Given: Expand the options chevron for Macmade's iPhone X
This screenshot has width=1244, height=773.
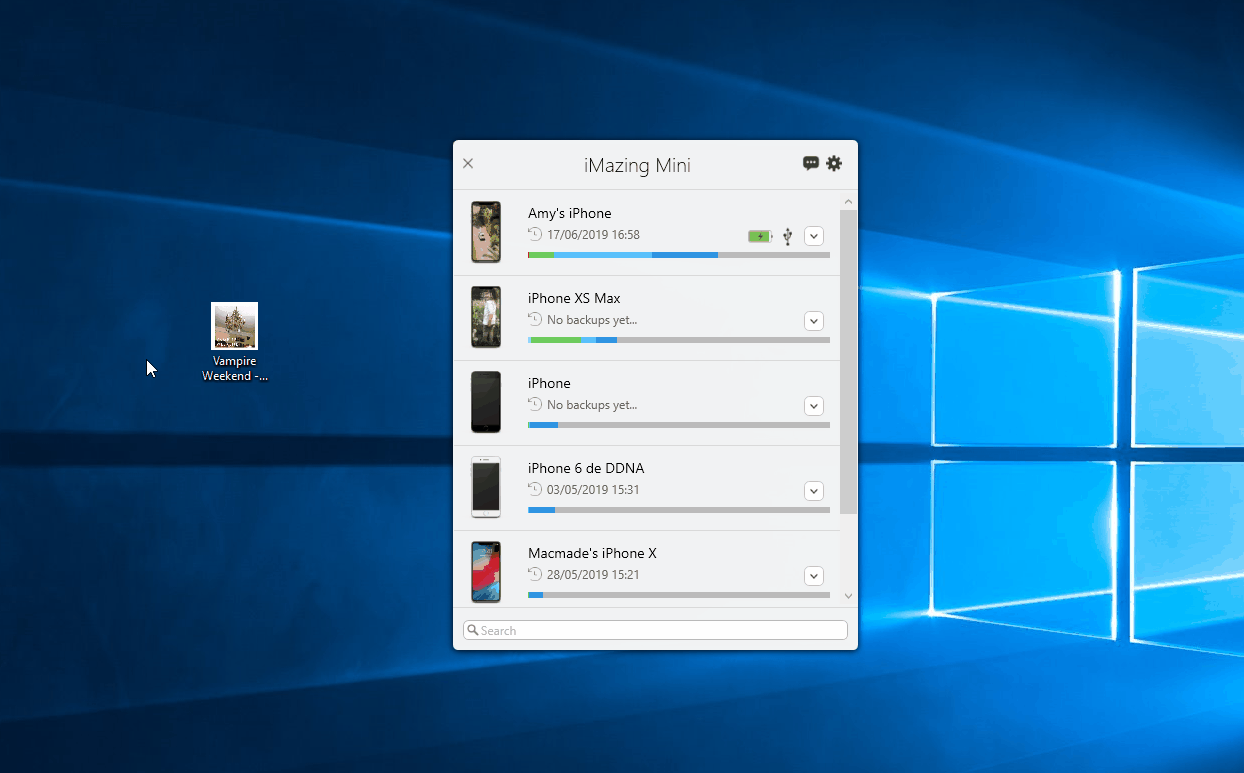Looking at the screenshot, I should (813, 576).
